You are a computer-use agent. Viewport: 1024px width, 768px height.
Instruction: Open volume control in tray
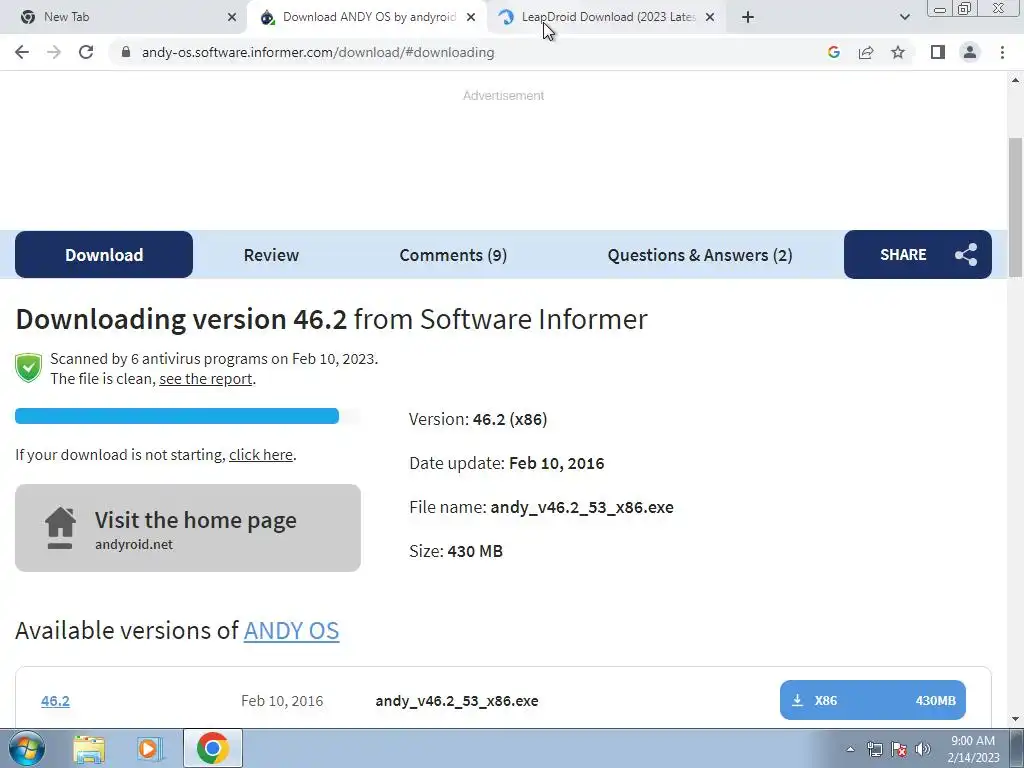click(x=923, y=749)
